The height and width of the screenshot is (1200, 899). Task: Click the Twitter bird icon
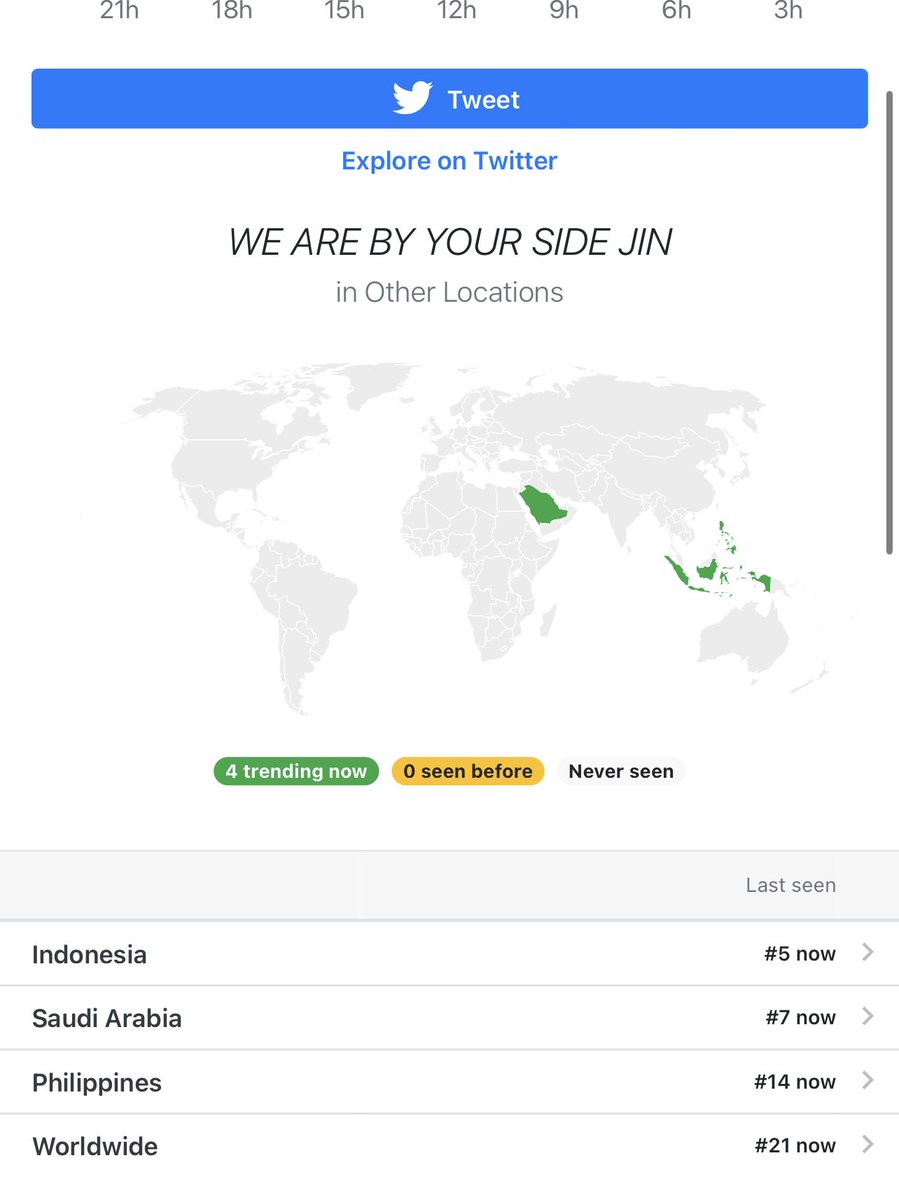412,99
